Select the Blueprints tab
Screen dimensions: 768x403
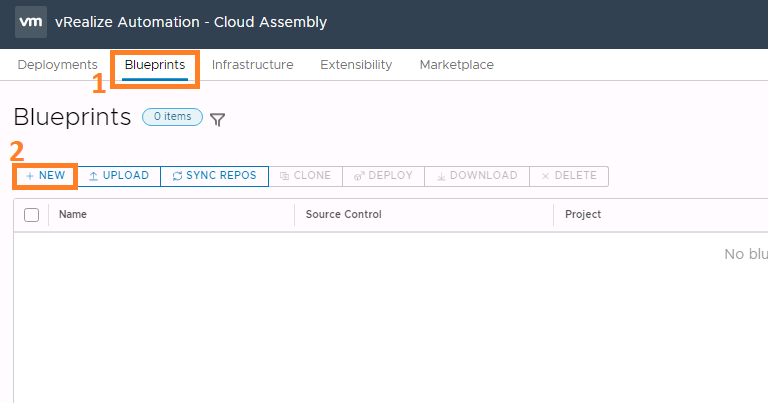[155, 65]
